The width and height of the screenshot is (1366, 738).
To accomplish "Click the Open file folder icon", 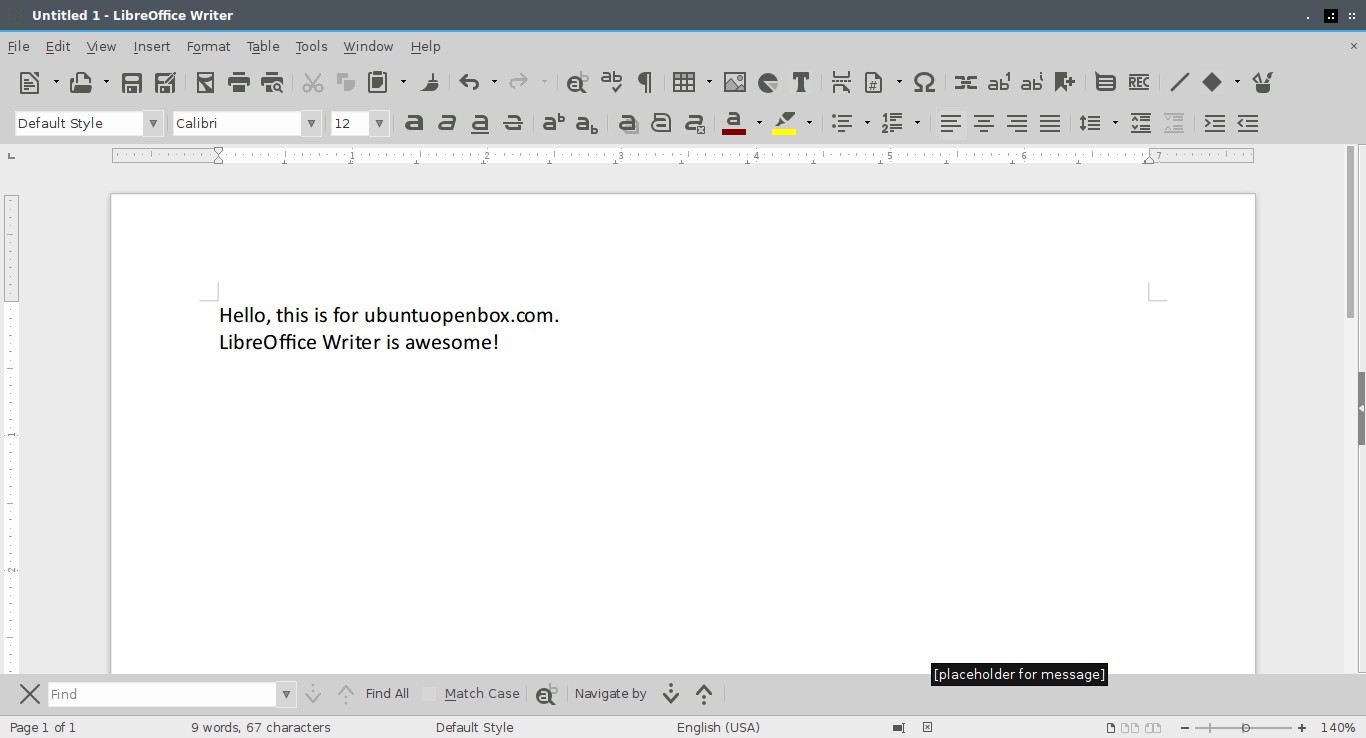I will point(80,82).
